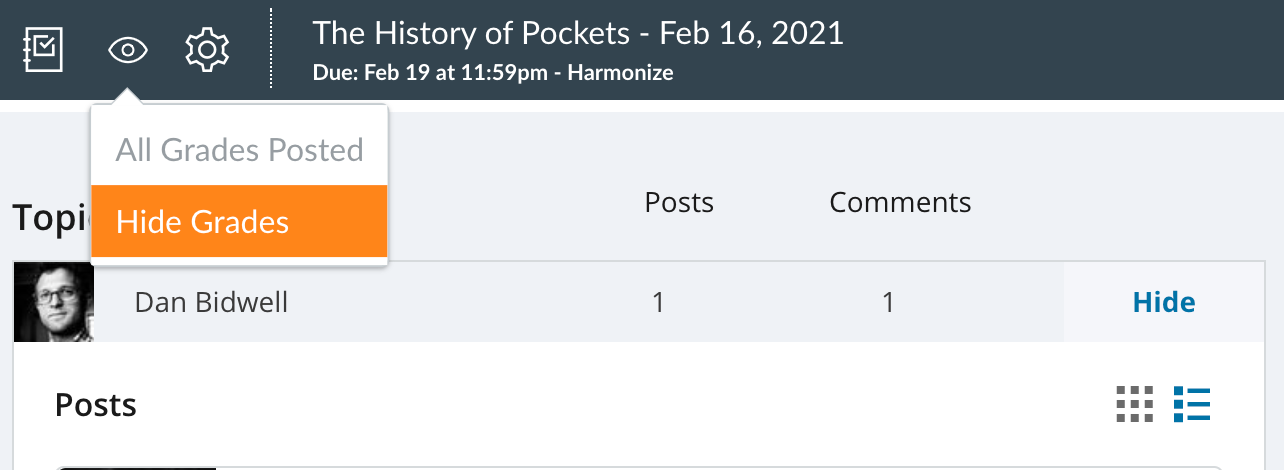Click the All Grades Posted menu entry

238,150
